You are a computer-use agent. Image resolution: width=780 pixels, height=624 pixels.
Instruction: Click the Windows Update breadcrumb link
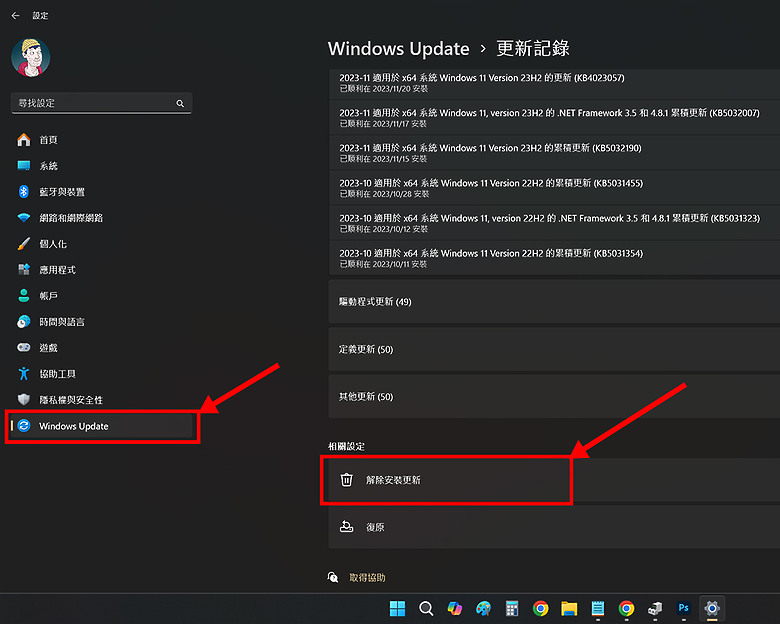tap(398, 49)
